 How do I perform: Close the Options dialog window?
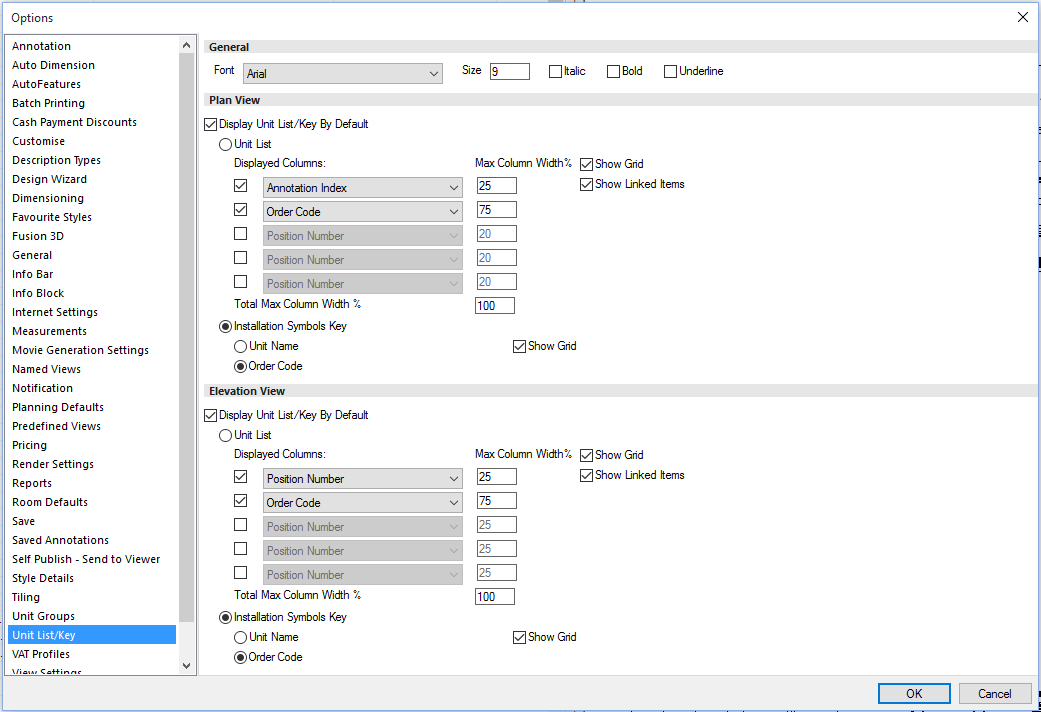point(1022,17)
